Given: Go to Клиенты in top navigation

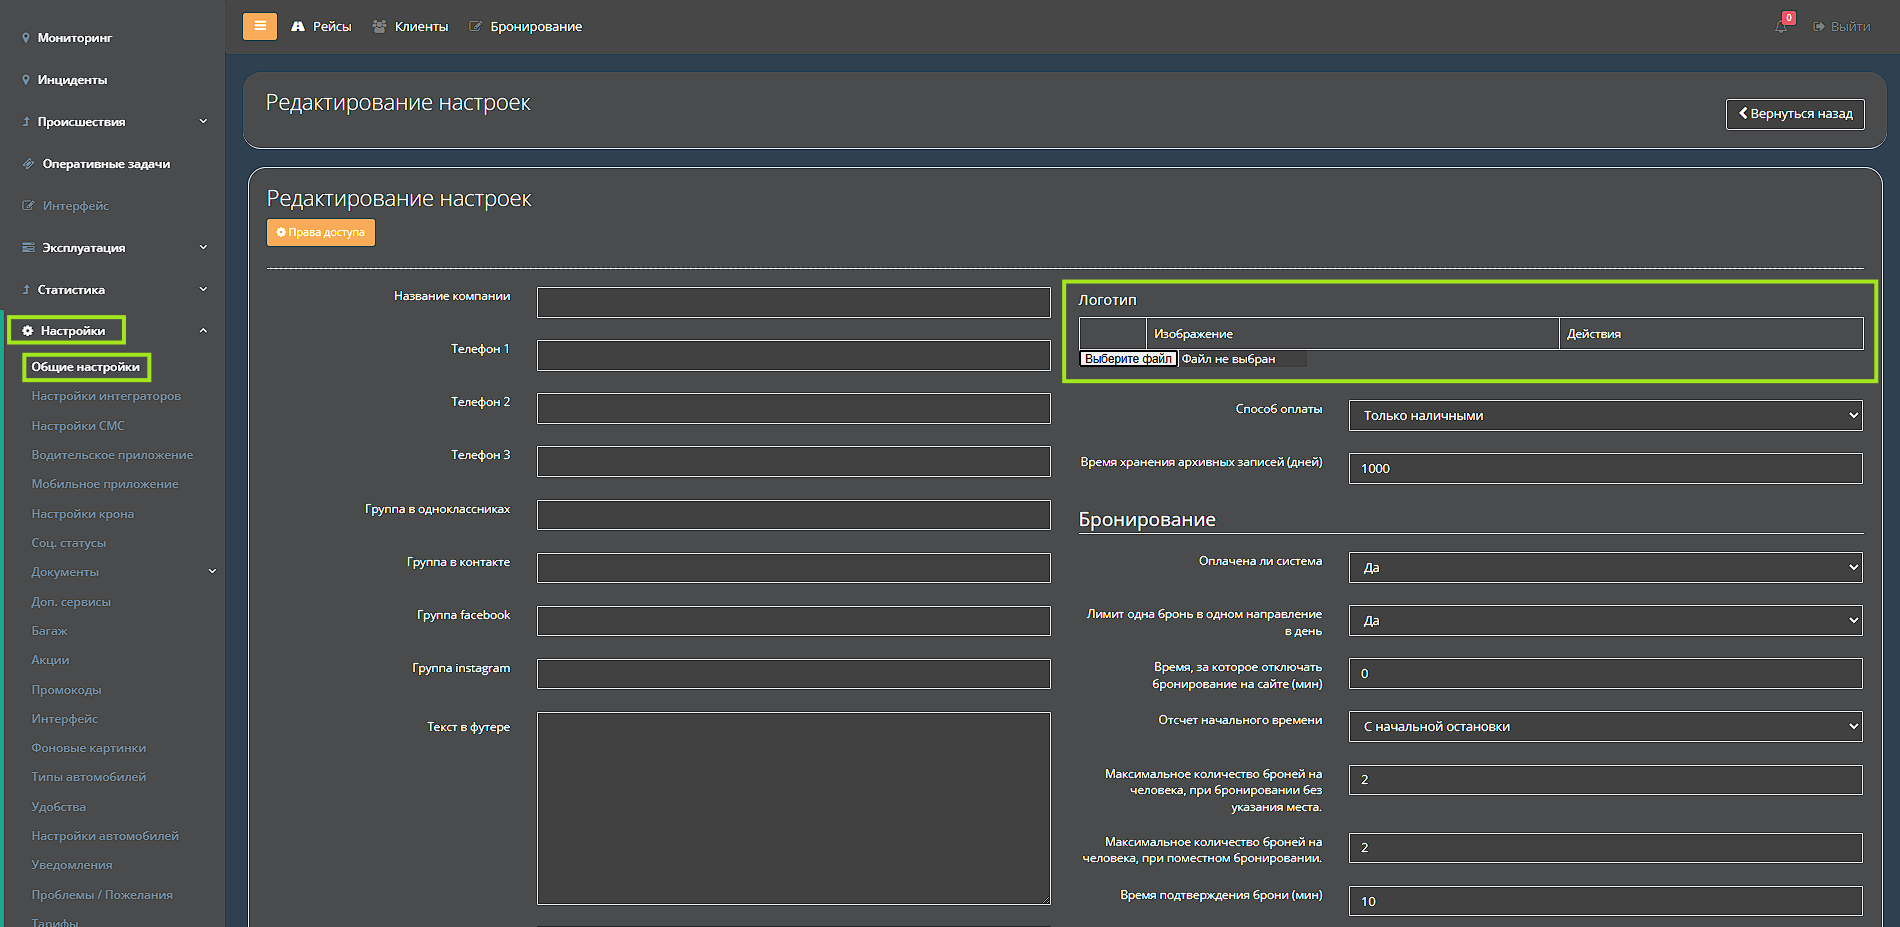Looking at the screenshot, I should 410,27.
